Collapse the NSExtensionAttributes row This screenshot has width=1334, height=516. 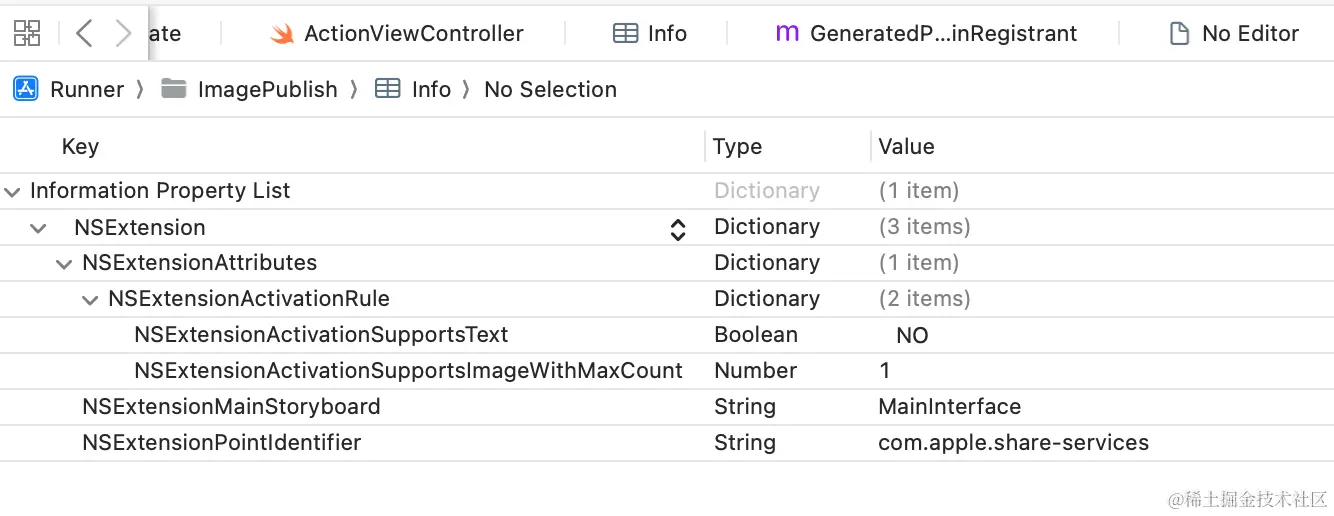(x=64, y=264)
